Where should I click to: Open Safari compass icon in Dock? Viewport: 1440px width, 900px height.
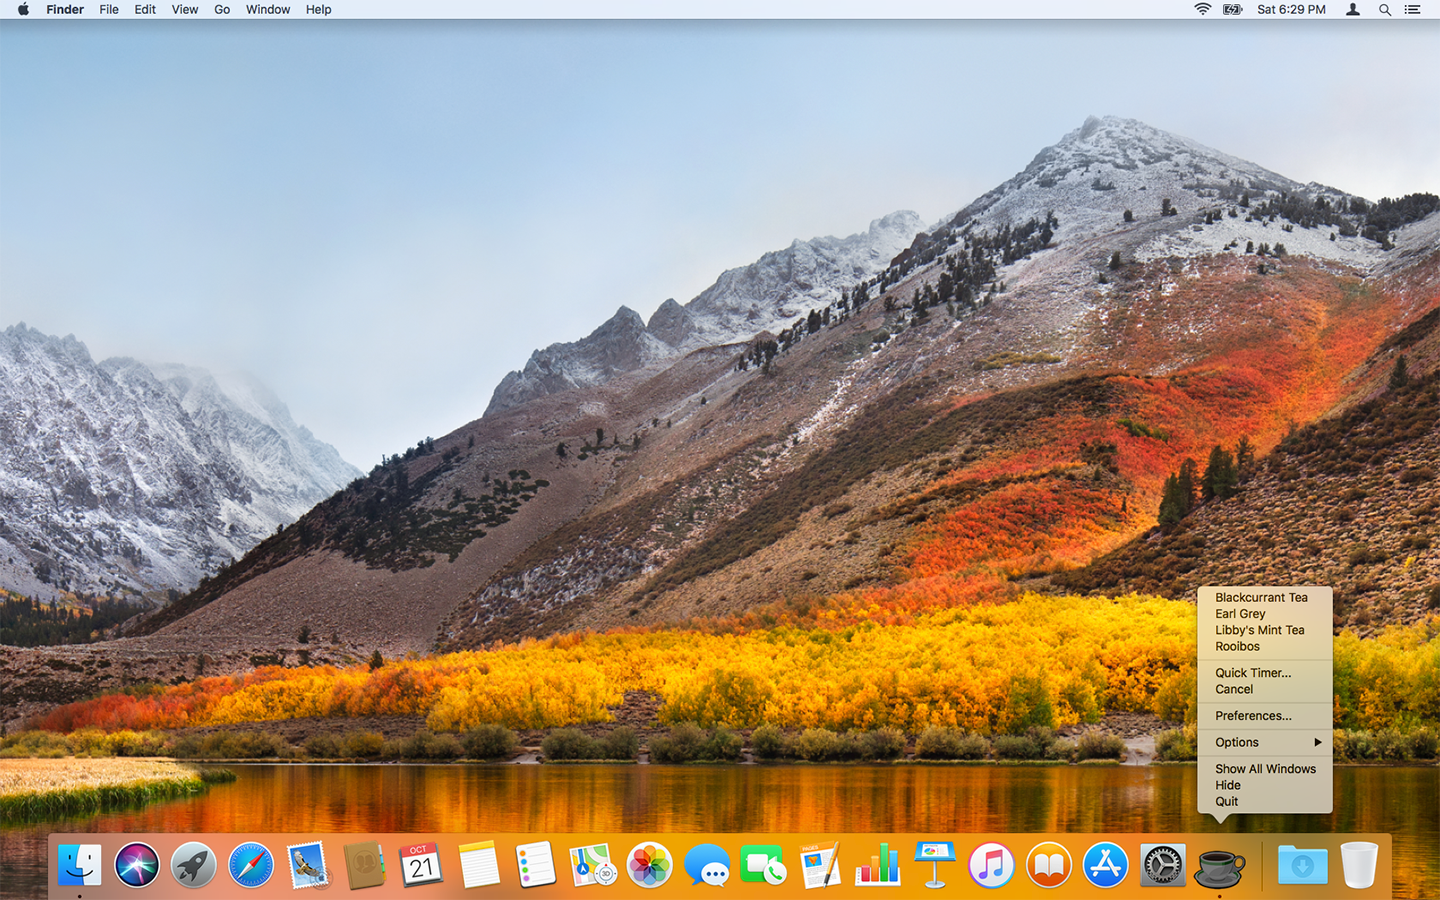[x=250, y=865]
